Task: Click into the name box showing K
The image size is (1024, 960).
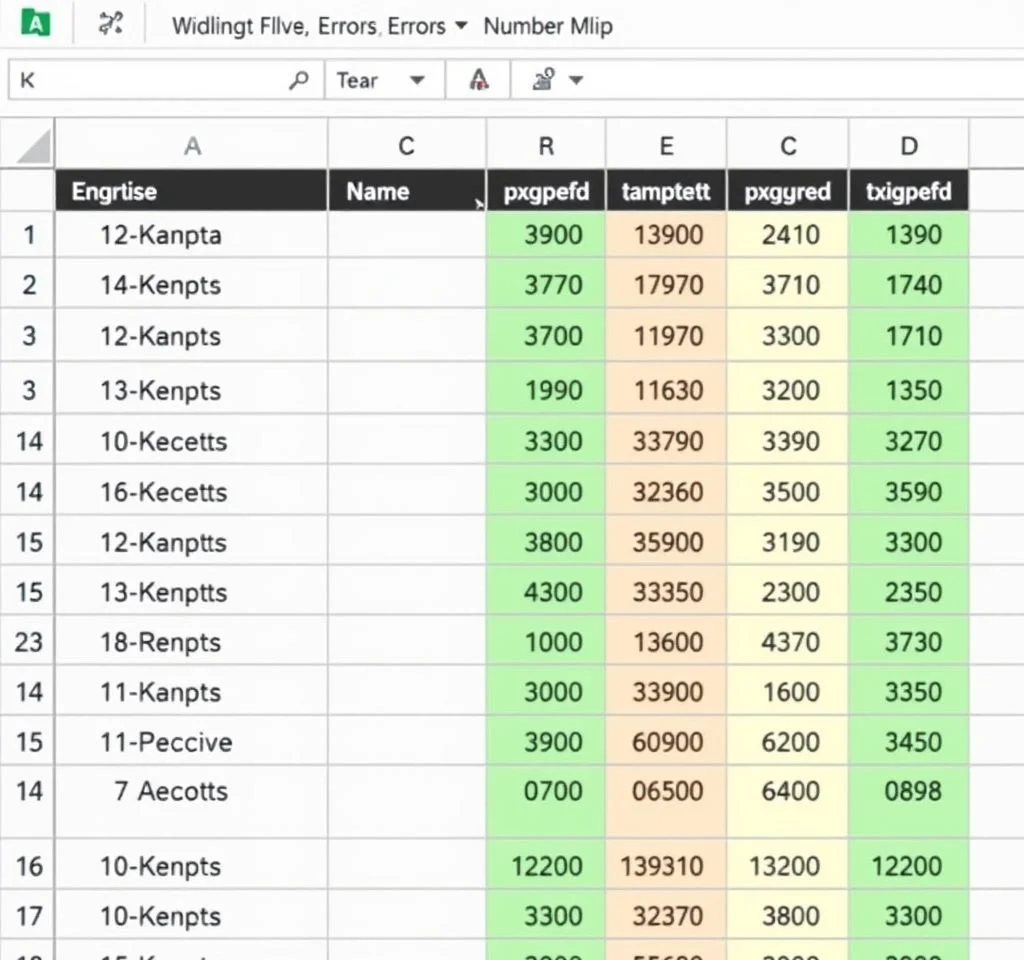Action: pyautogui.click(x=150, y=81)
